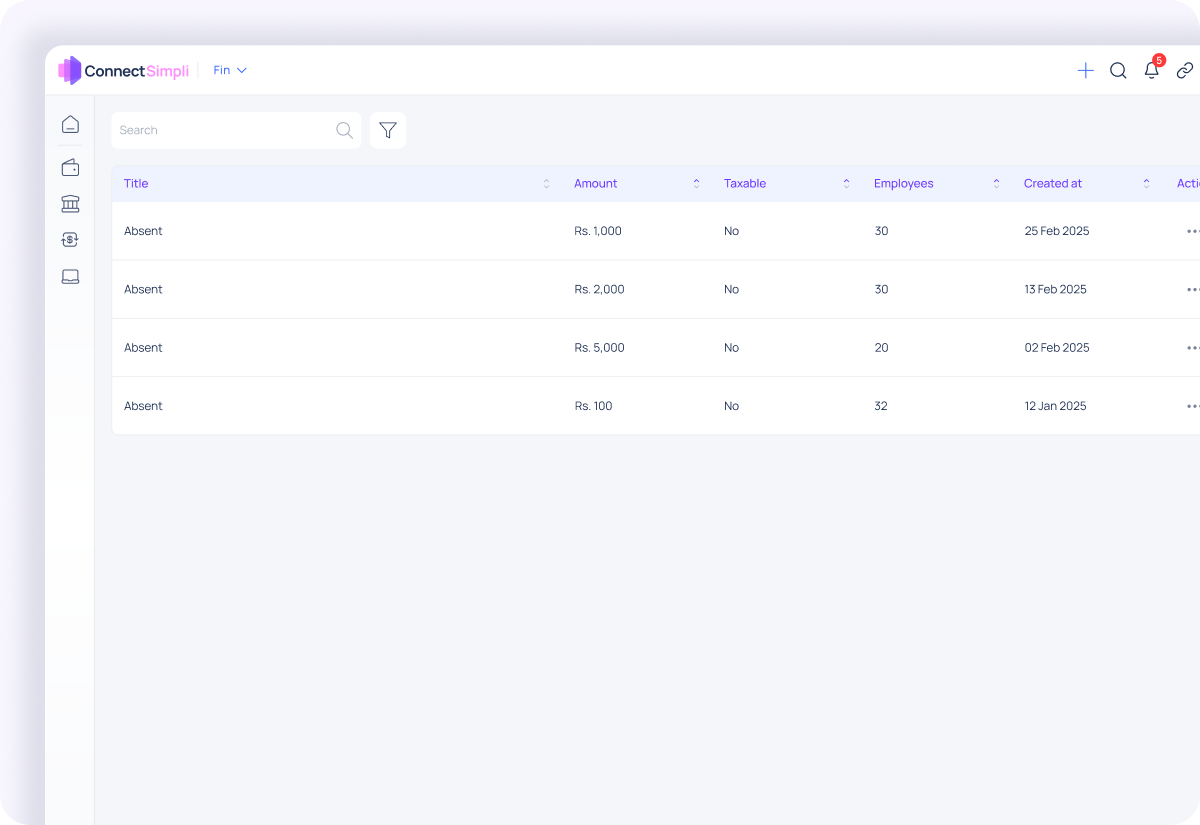Sort table by Created at column
The height and width of the screenshot is (825, 1200).
(1146, 184)
